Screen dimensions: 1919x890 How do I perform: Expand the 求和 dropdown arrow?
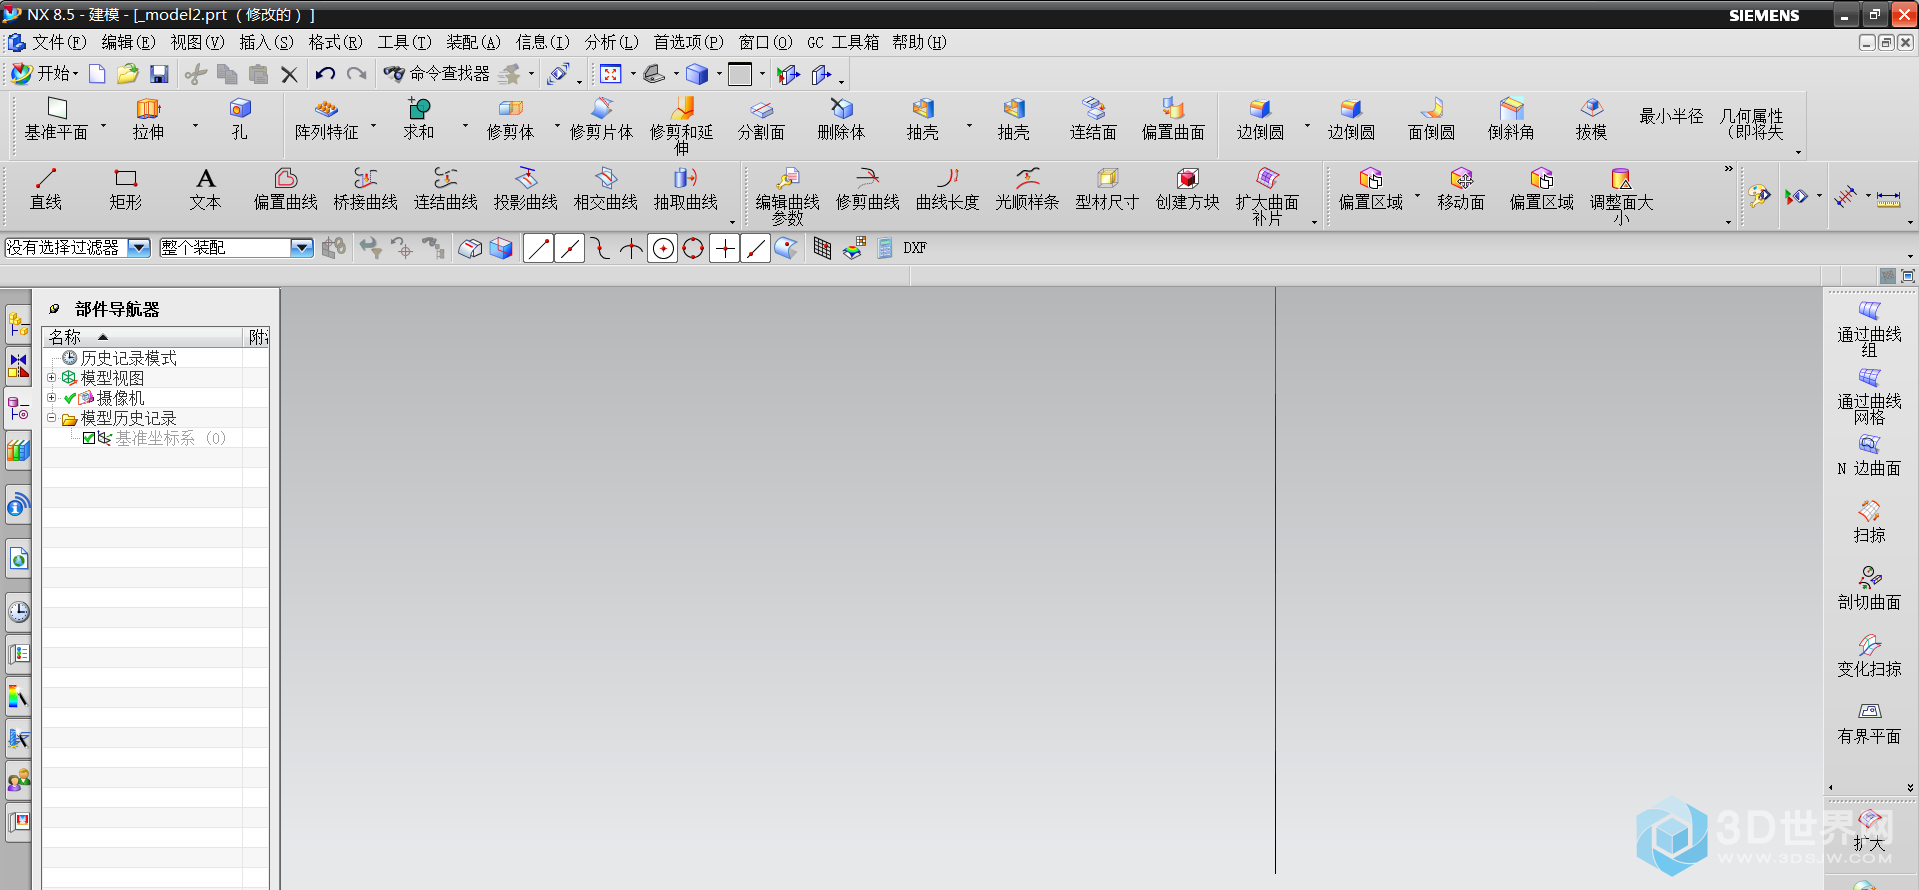pos(465,126)
